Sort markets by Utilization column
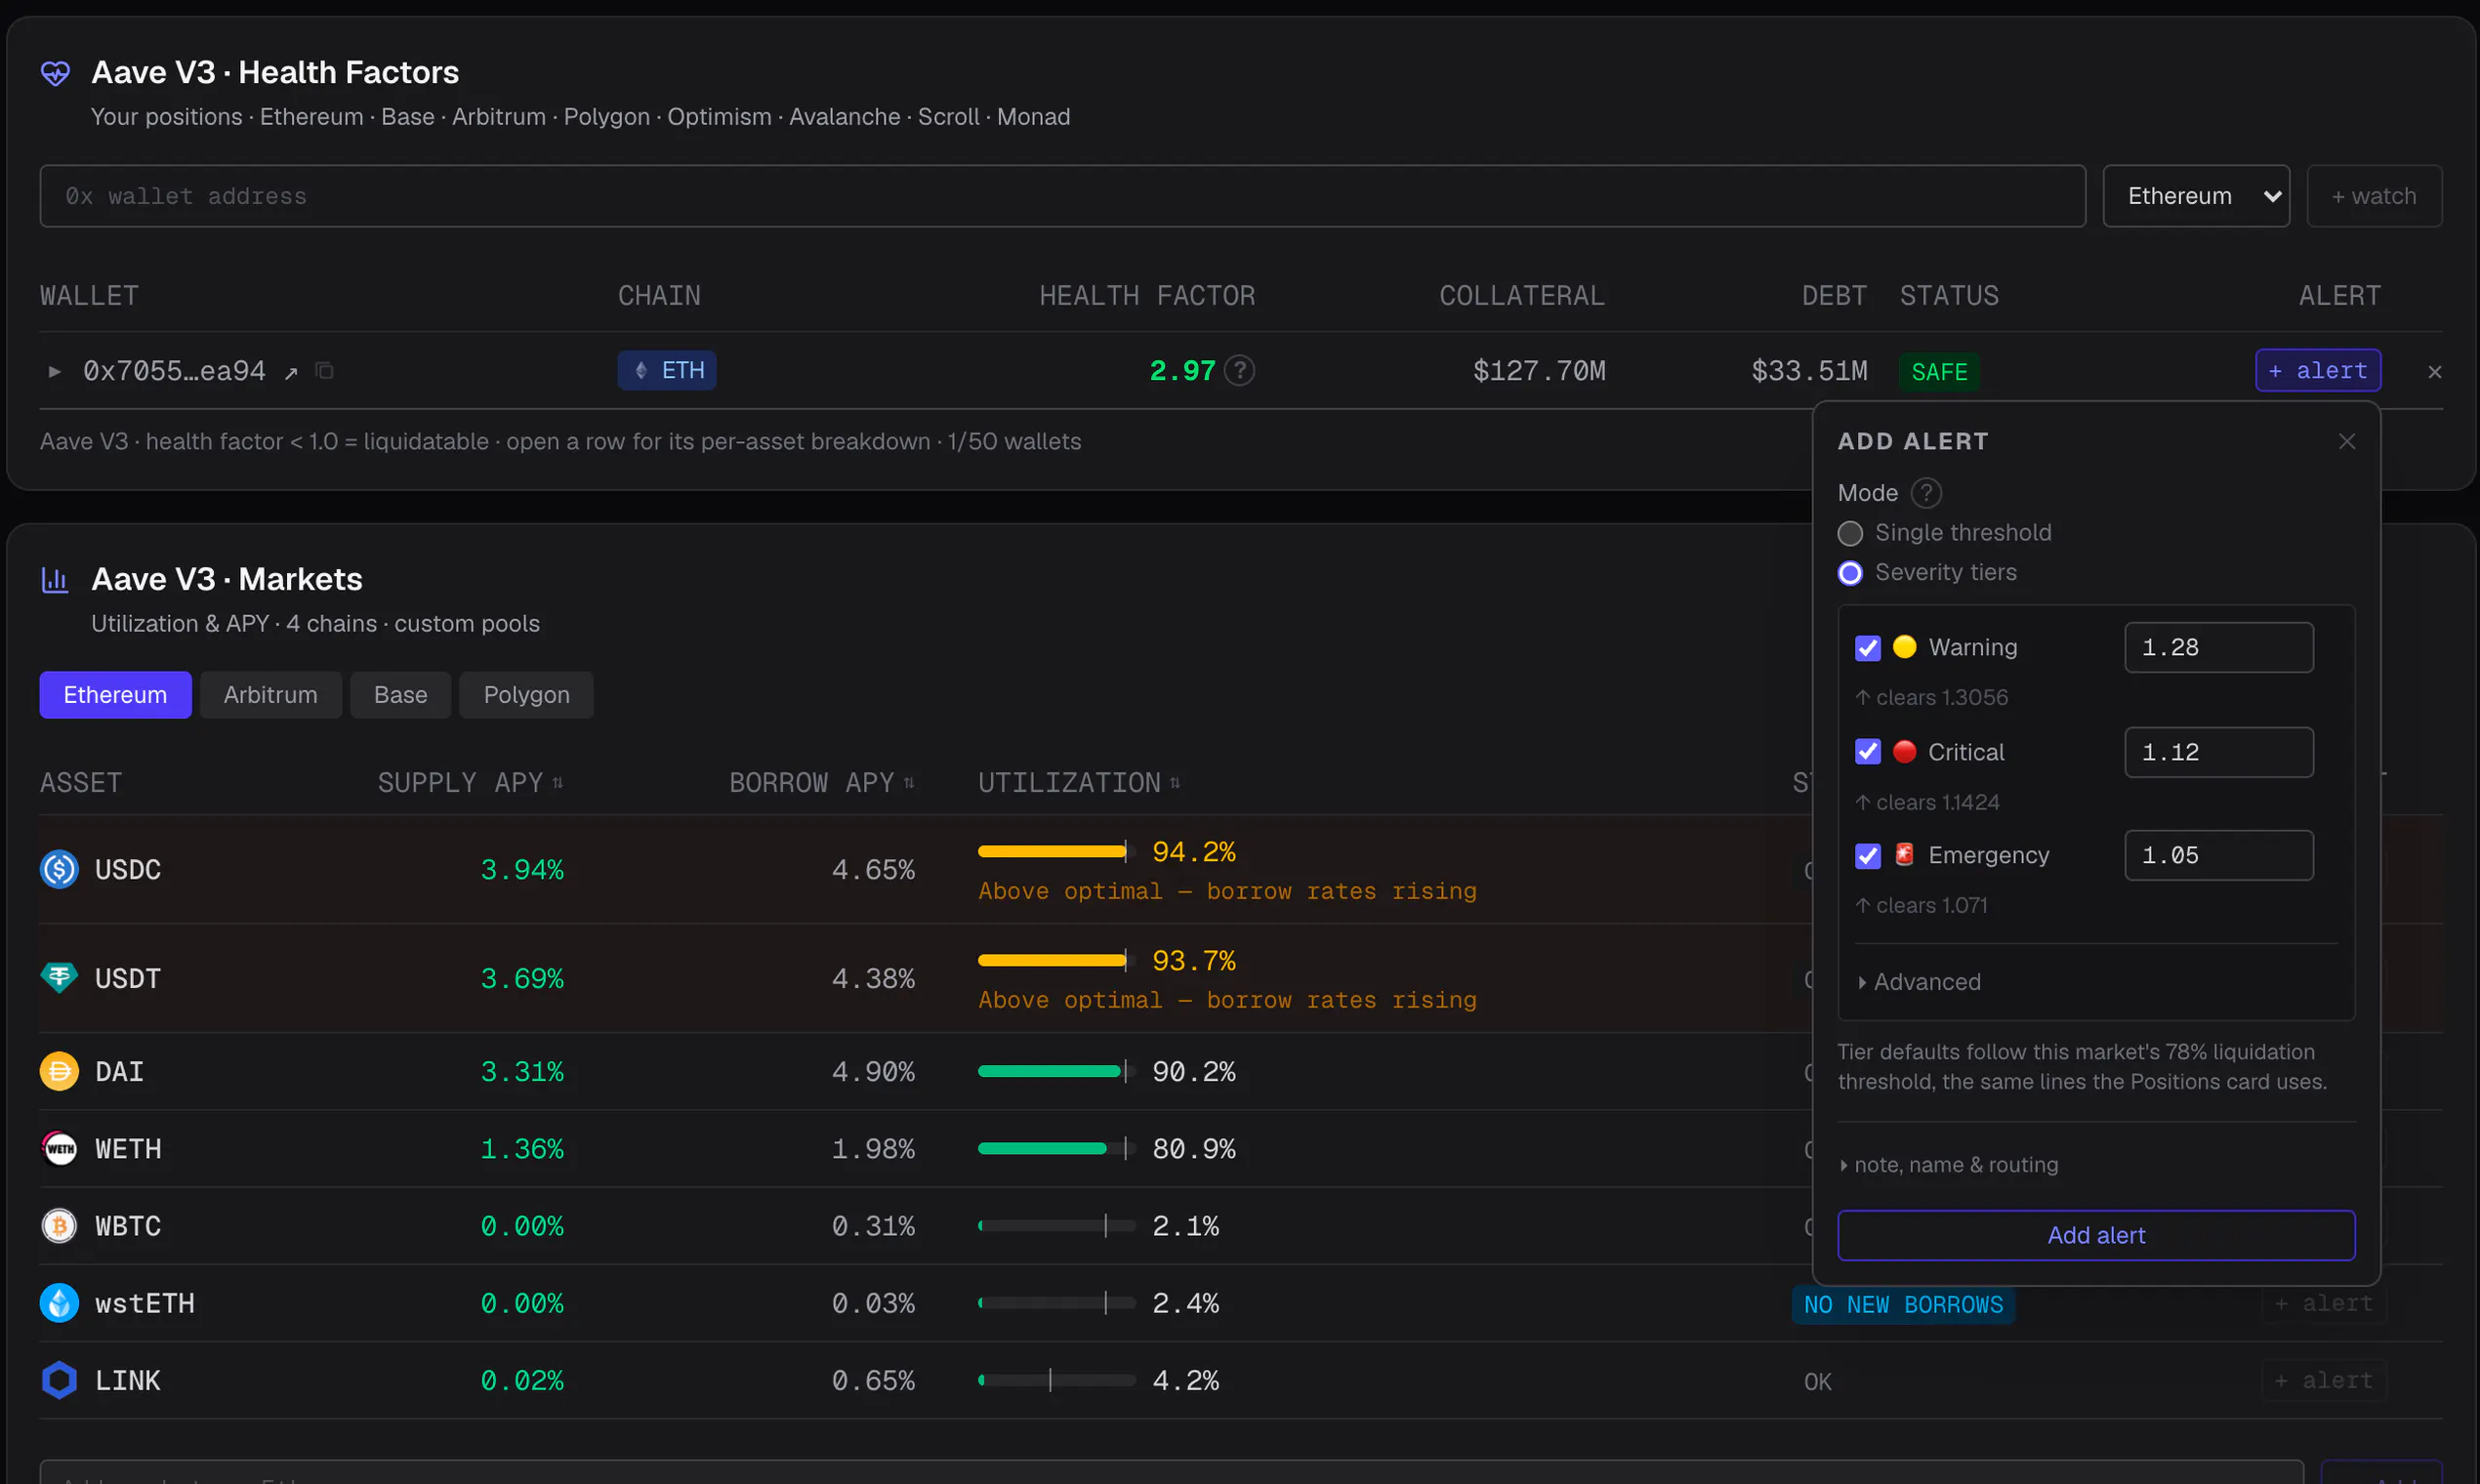Image resolution: width=2480 pixels, height=1484 pixels. [x=1079, y=783]
